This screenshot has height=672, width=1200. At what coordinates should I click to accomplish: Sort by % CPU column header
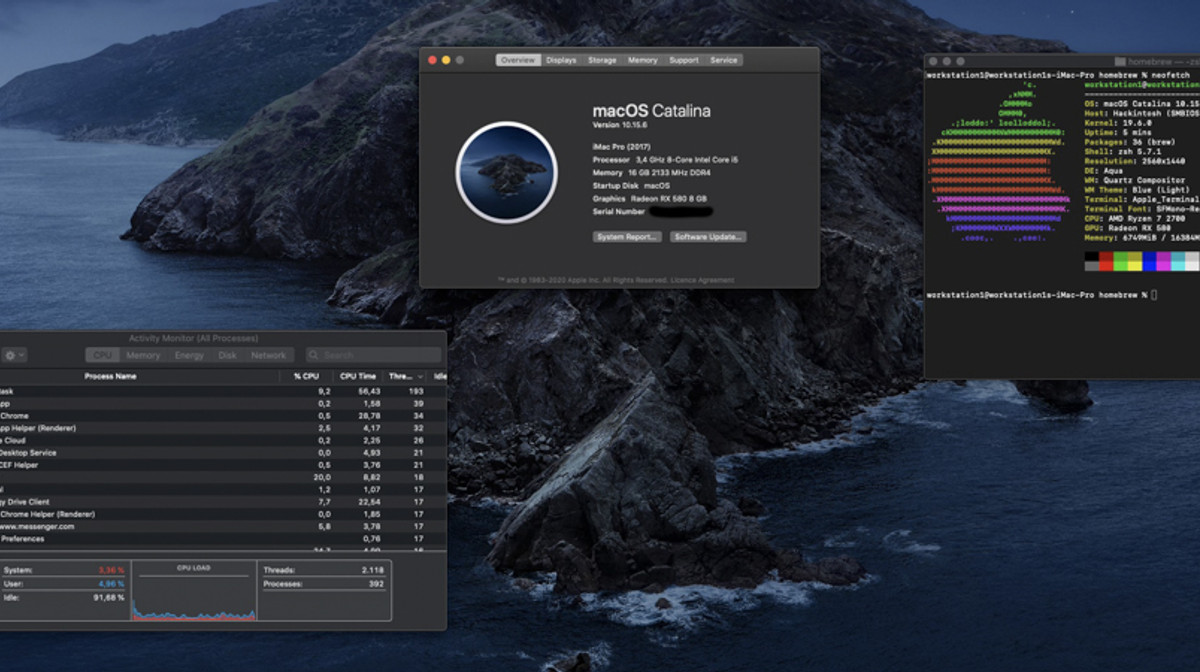[x=306, y=376]
